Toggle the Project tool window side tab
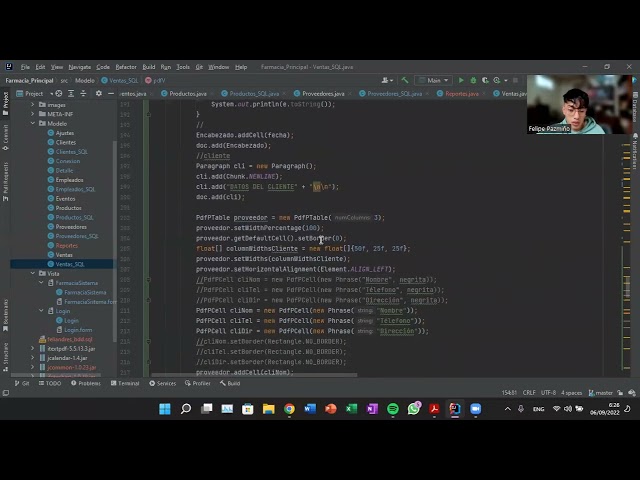Viewport: 640px width, 480px height. (5, 103)
